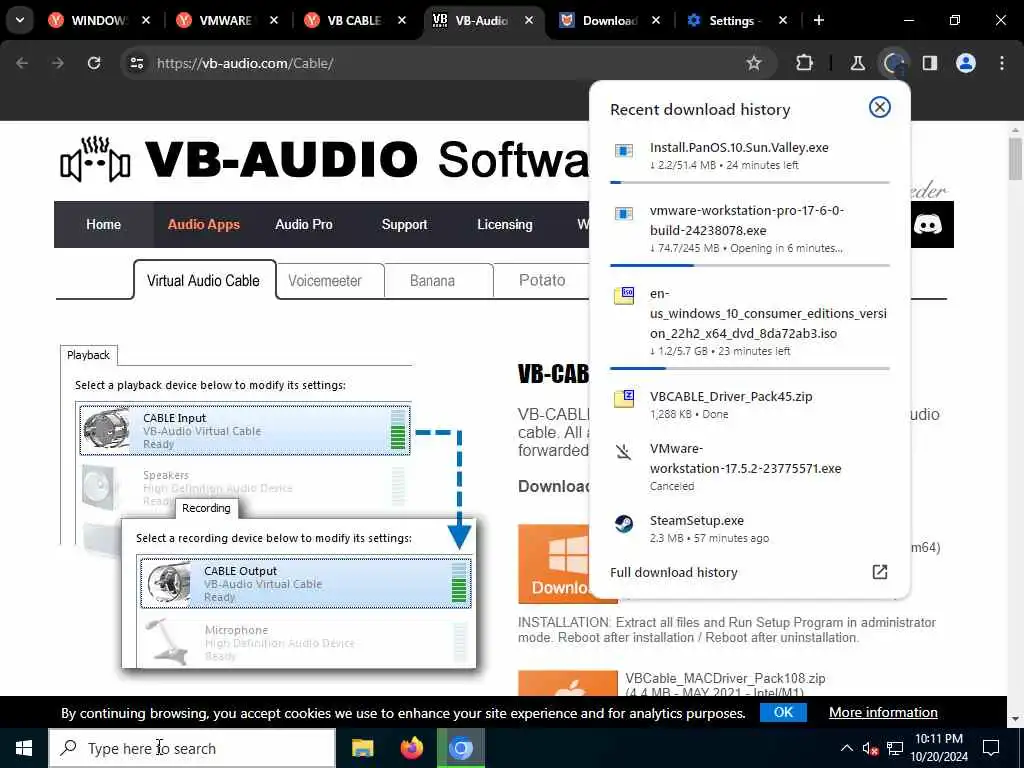
Task: Click the Install.PanOS download progress bar
Action: (750, 182)
